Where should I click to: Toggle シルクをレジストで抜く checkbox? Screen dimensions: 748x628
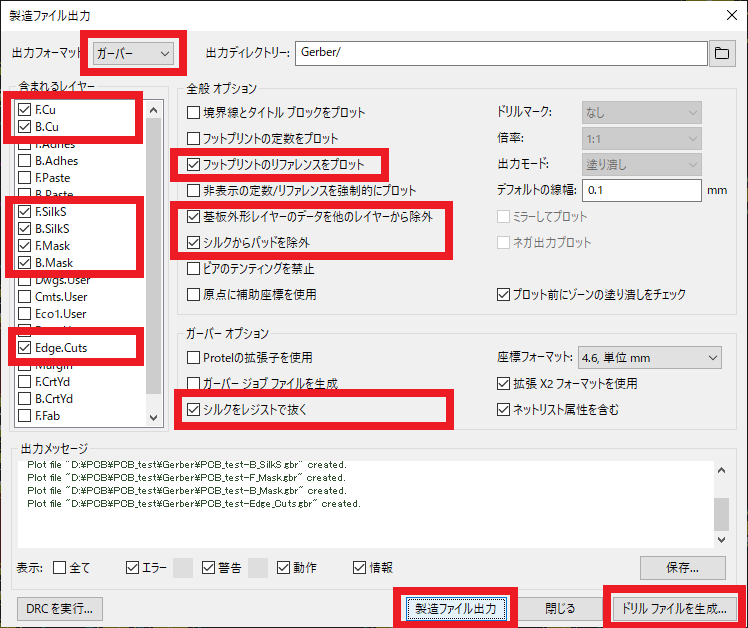[x=195, y=409]
